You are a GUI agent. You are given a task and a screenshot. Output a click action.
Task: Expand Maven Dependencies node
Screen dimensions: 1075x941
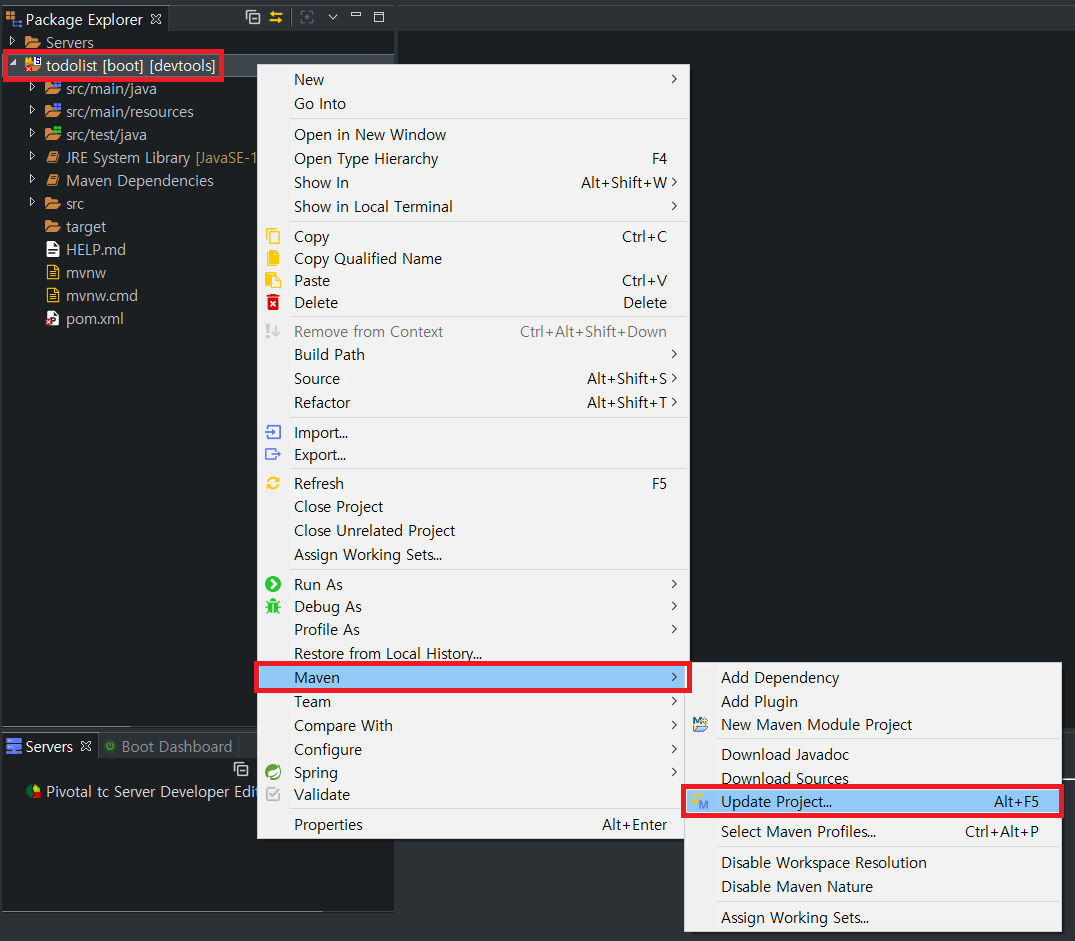pos(32,180)
